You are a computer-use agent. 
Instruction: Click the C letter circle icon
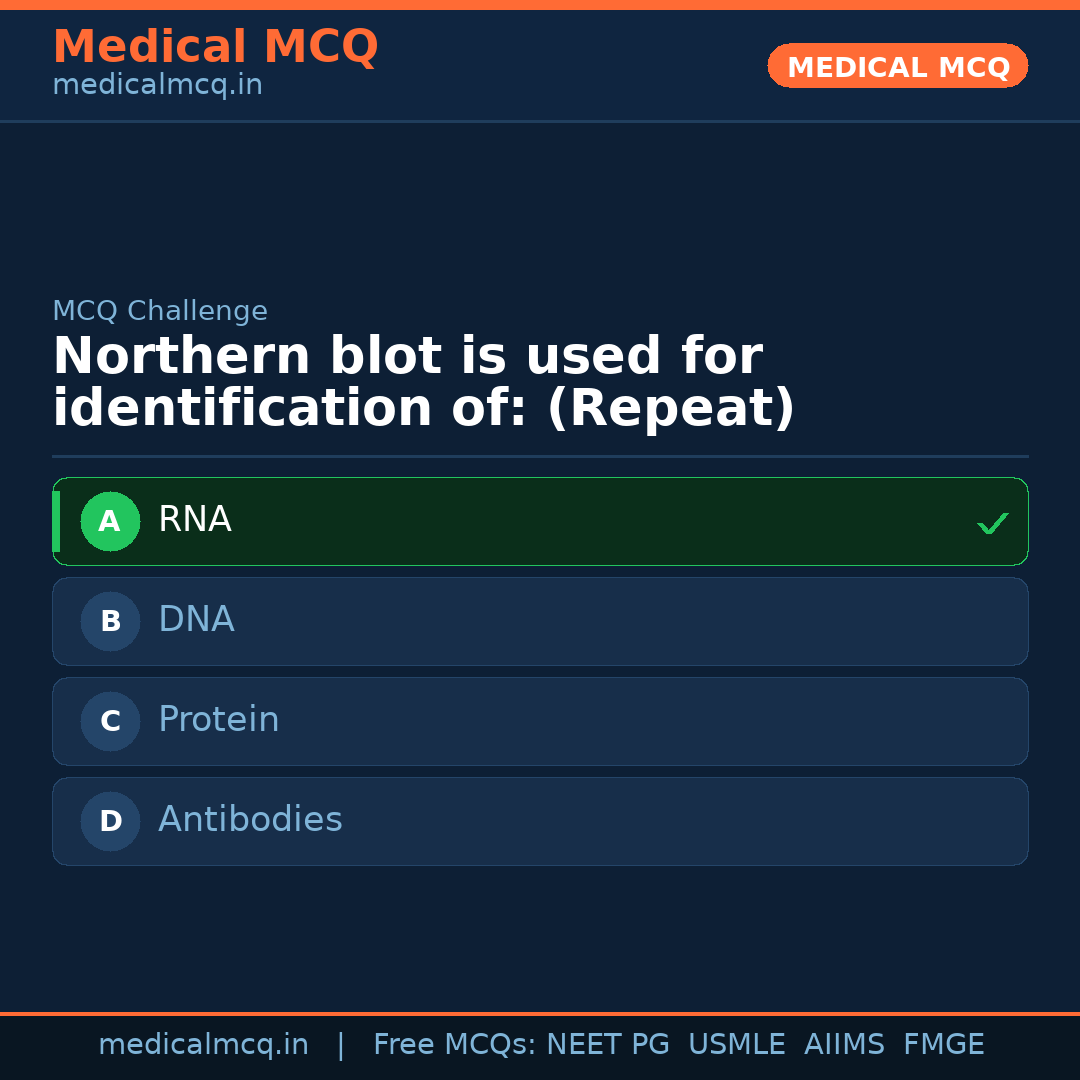pos(110,721)
